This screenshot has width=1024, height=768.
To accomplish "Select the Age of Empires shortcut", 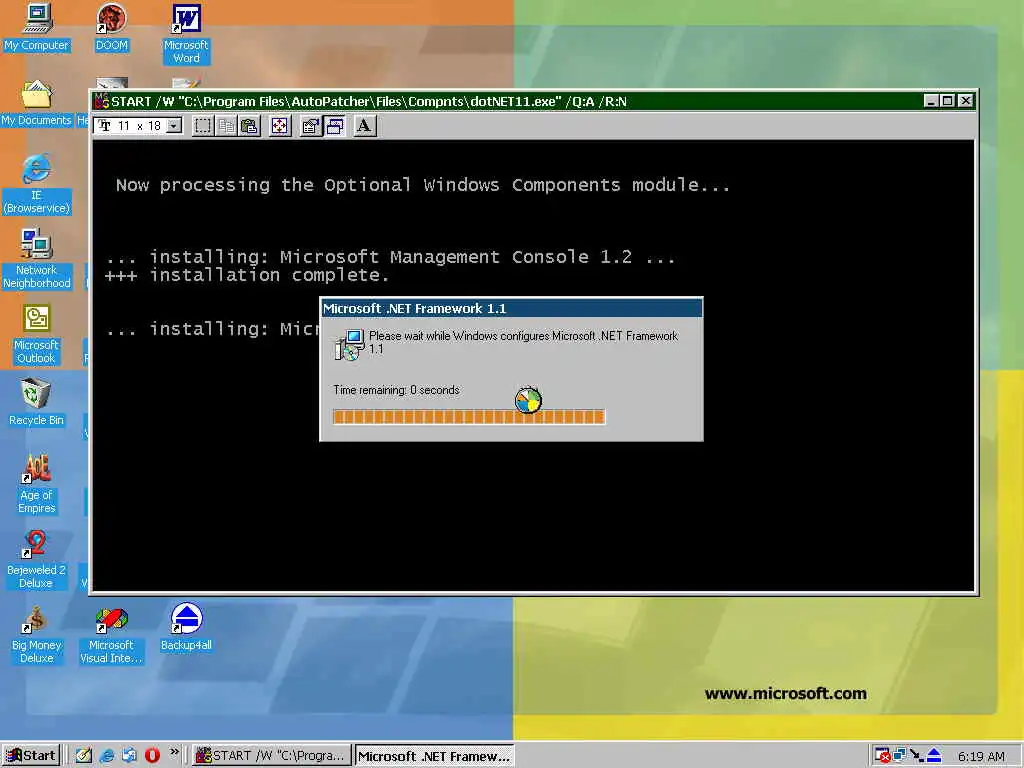I will pyautogui.click(x=37, y=484).
